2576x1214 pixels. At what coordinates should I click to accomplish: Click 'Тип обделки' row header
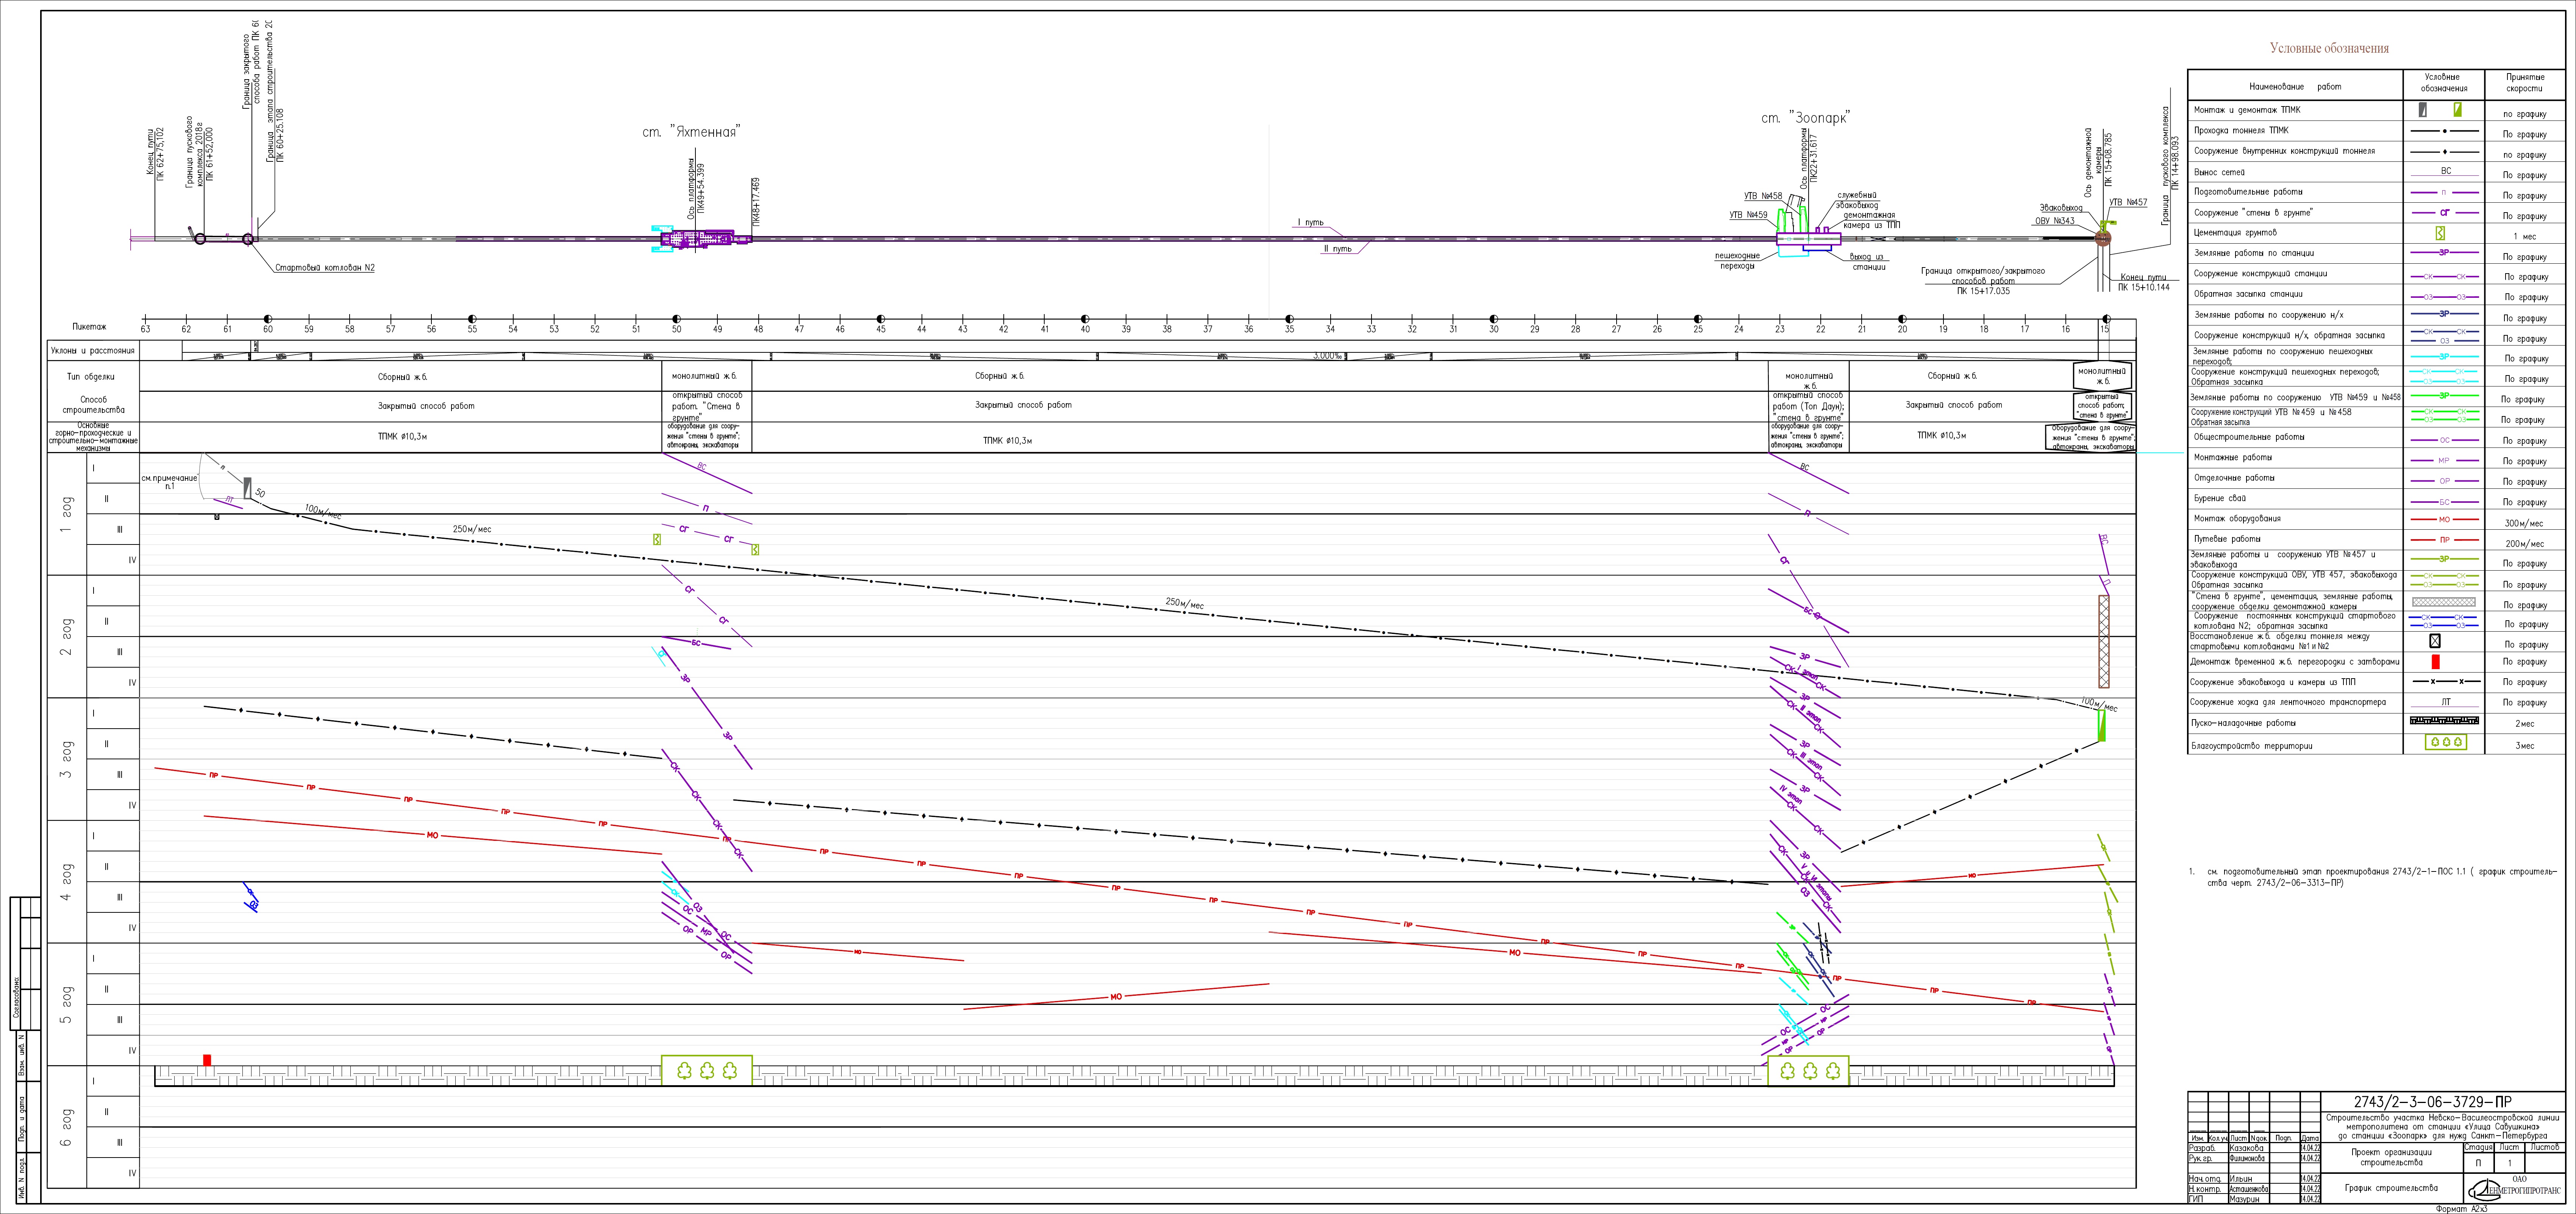coord(91,377)
